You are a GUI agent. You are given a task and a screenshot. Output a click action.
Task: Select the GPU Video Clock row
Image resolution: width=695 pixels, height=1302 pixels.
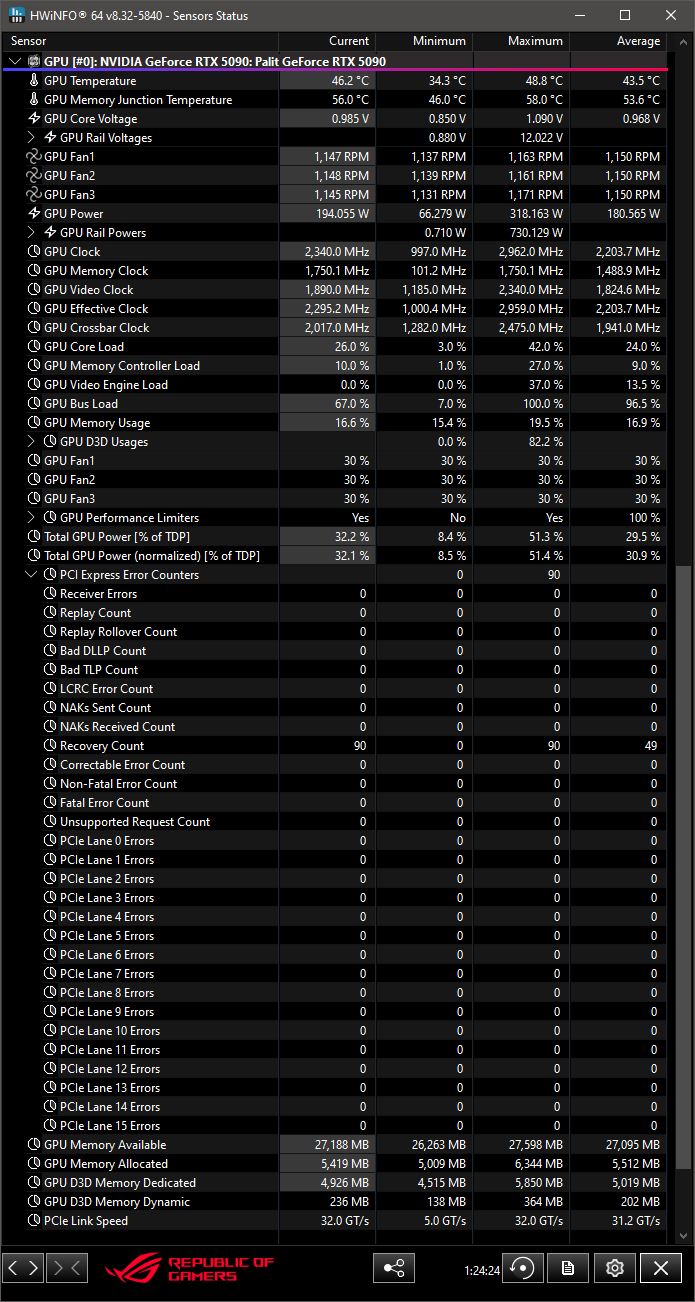point(334,290)
